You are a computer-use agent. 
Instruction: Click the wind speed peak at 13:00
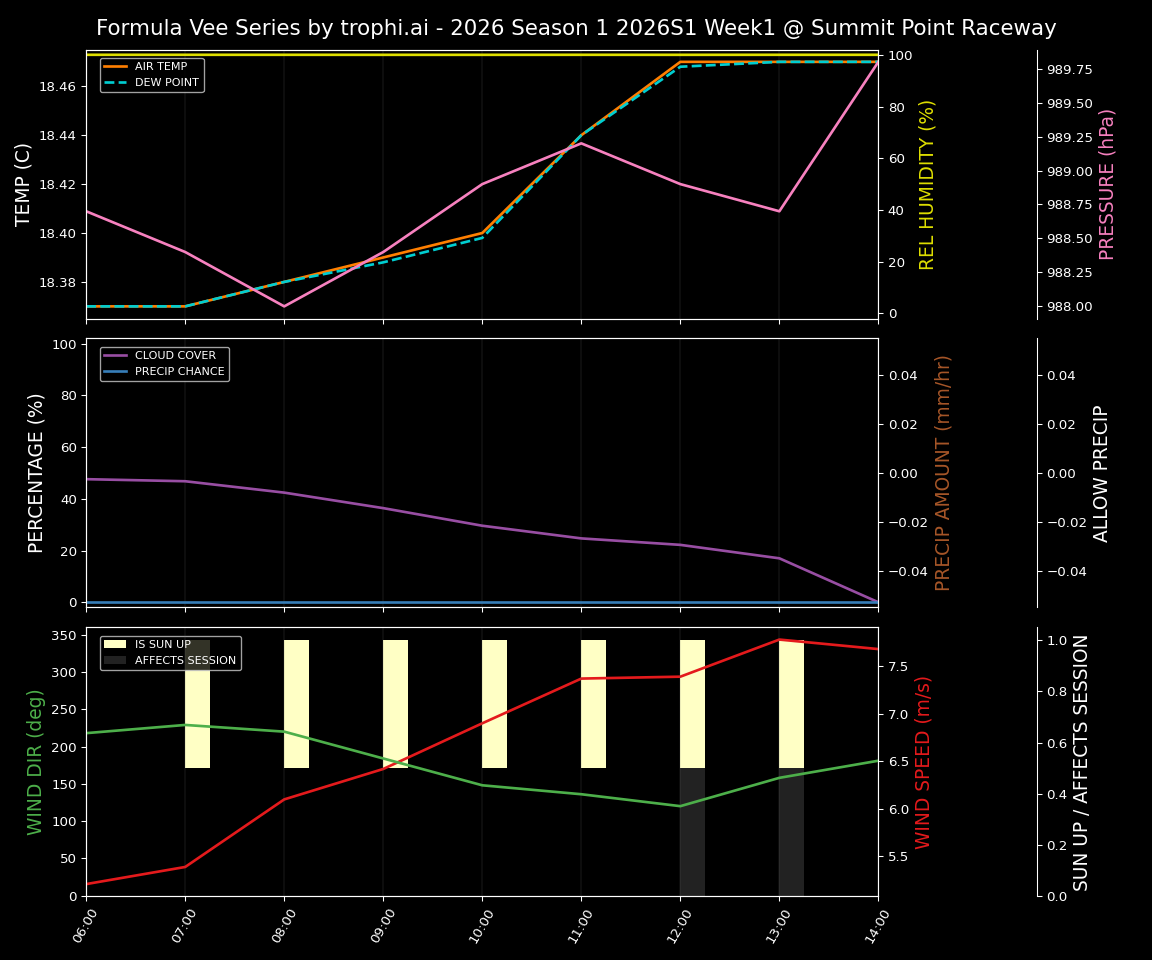(780, 639)
